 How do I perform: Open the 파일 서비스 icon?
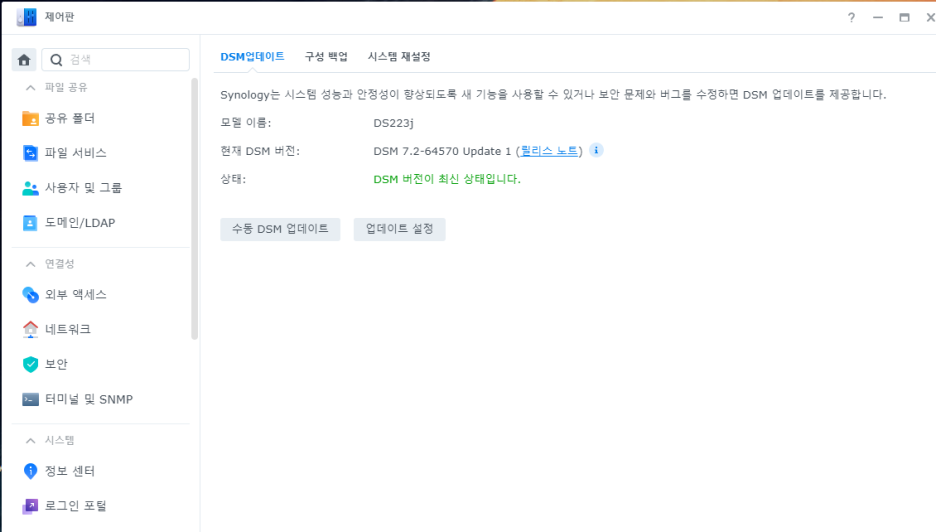click(x=30, y=153)
